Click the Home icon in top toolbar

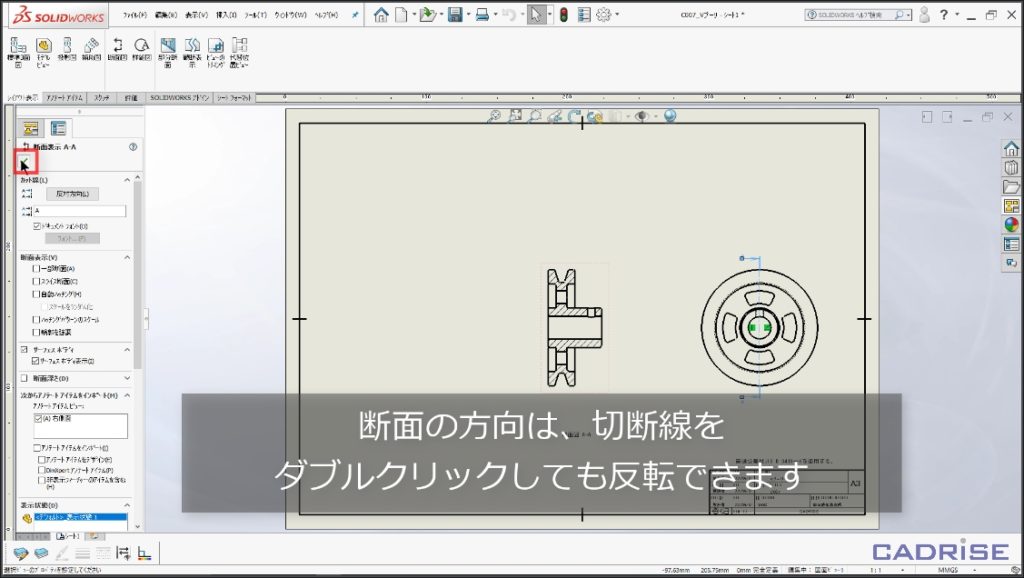381,15
